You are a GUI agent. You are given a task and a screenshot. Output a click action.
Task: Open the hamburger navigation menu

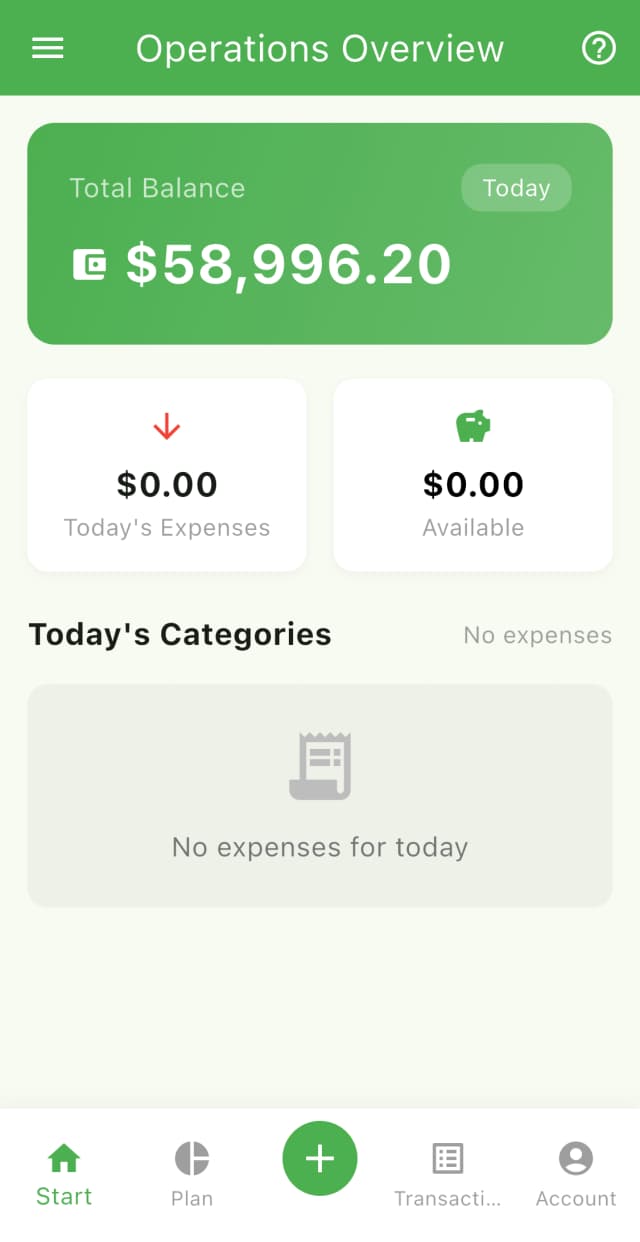pyautogui.click(x=47, y=48)
